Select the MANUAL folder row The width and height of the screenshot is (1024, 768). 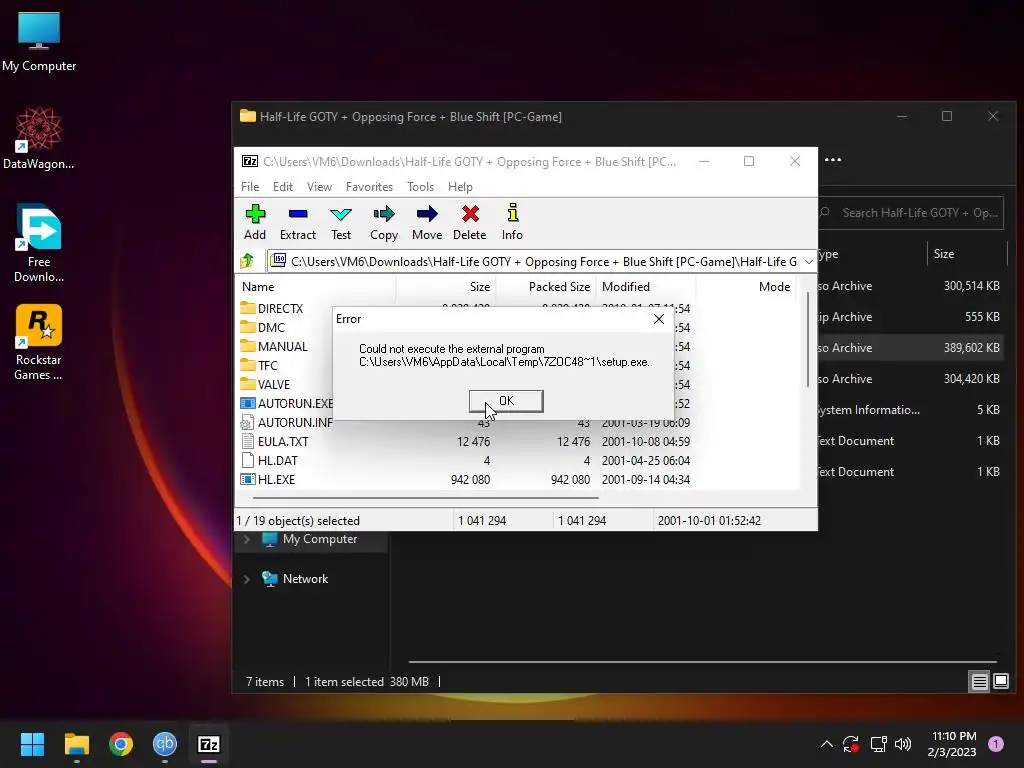point(274,346)
